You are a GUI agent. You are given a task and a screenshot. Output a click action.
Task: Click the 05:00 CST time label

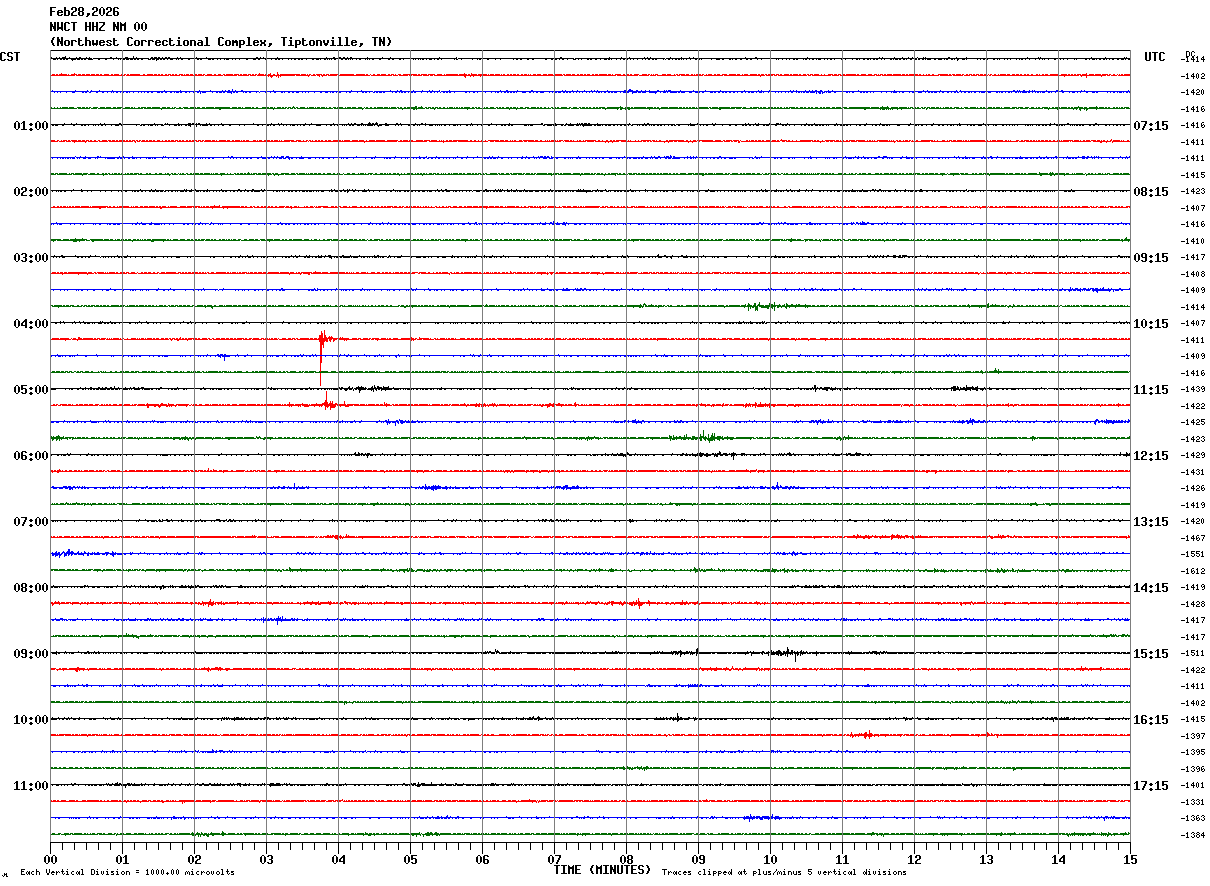(31, 390)
